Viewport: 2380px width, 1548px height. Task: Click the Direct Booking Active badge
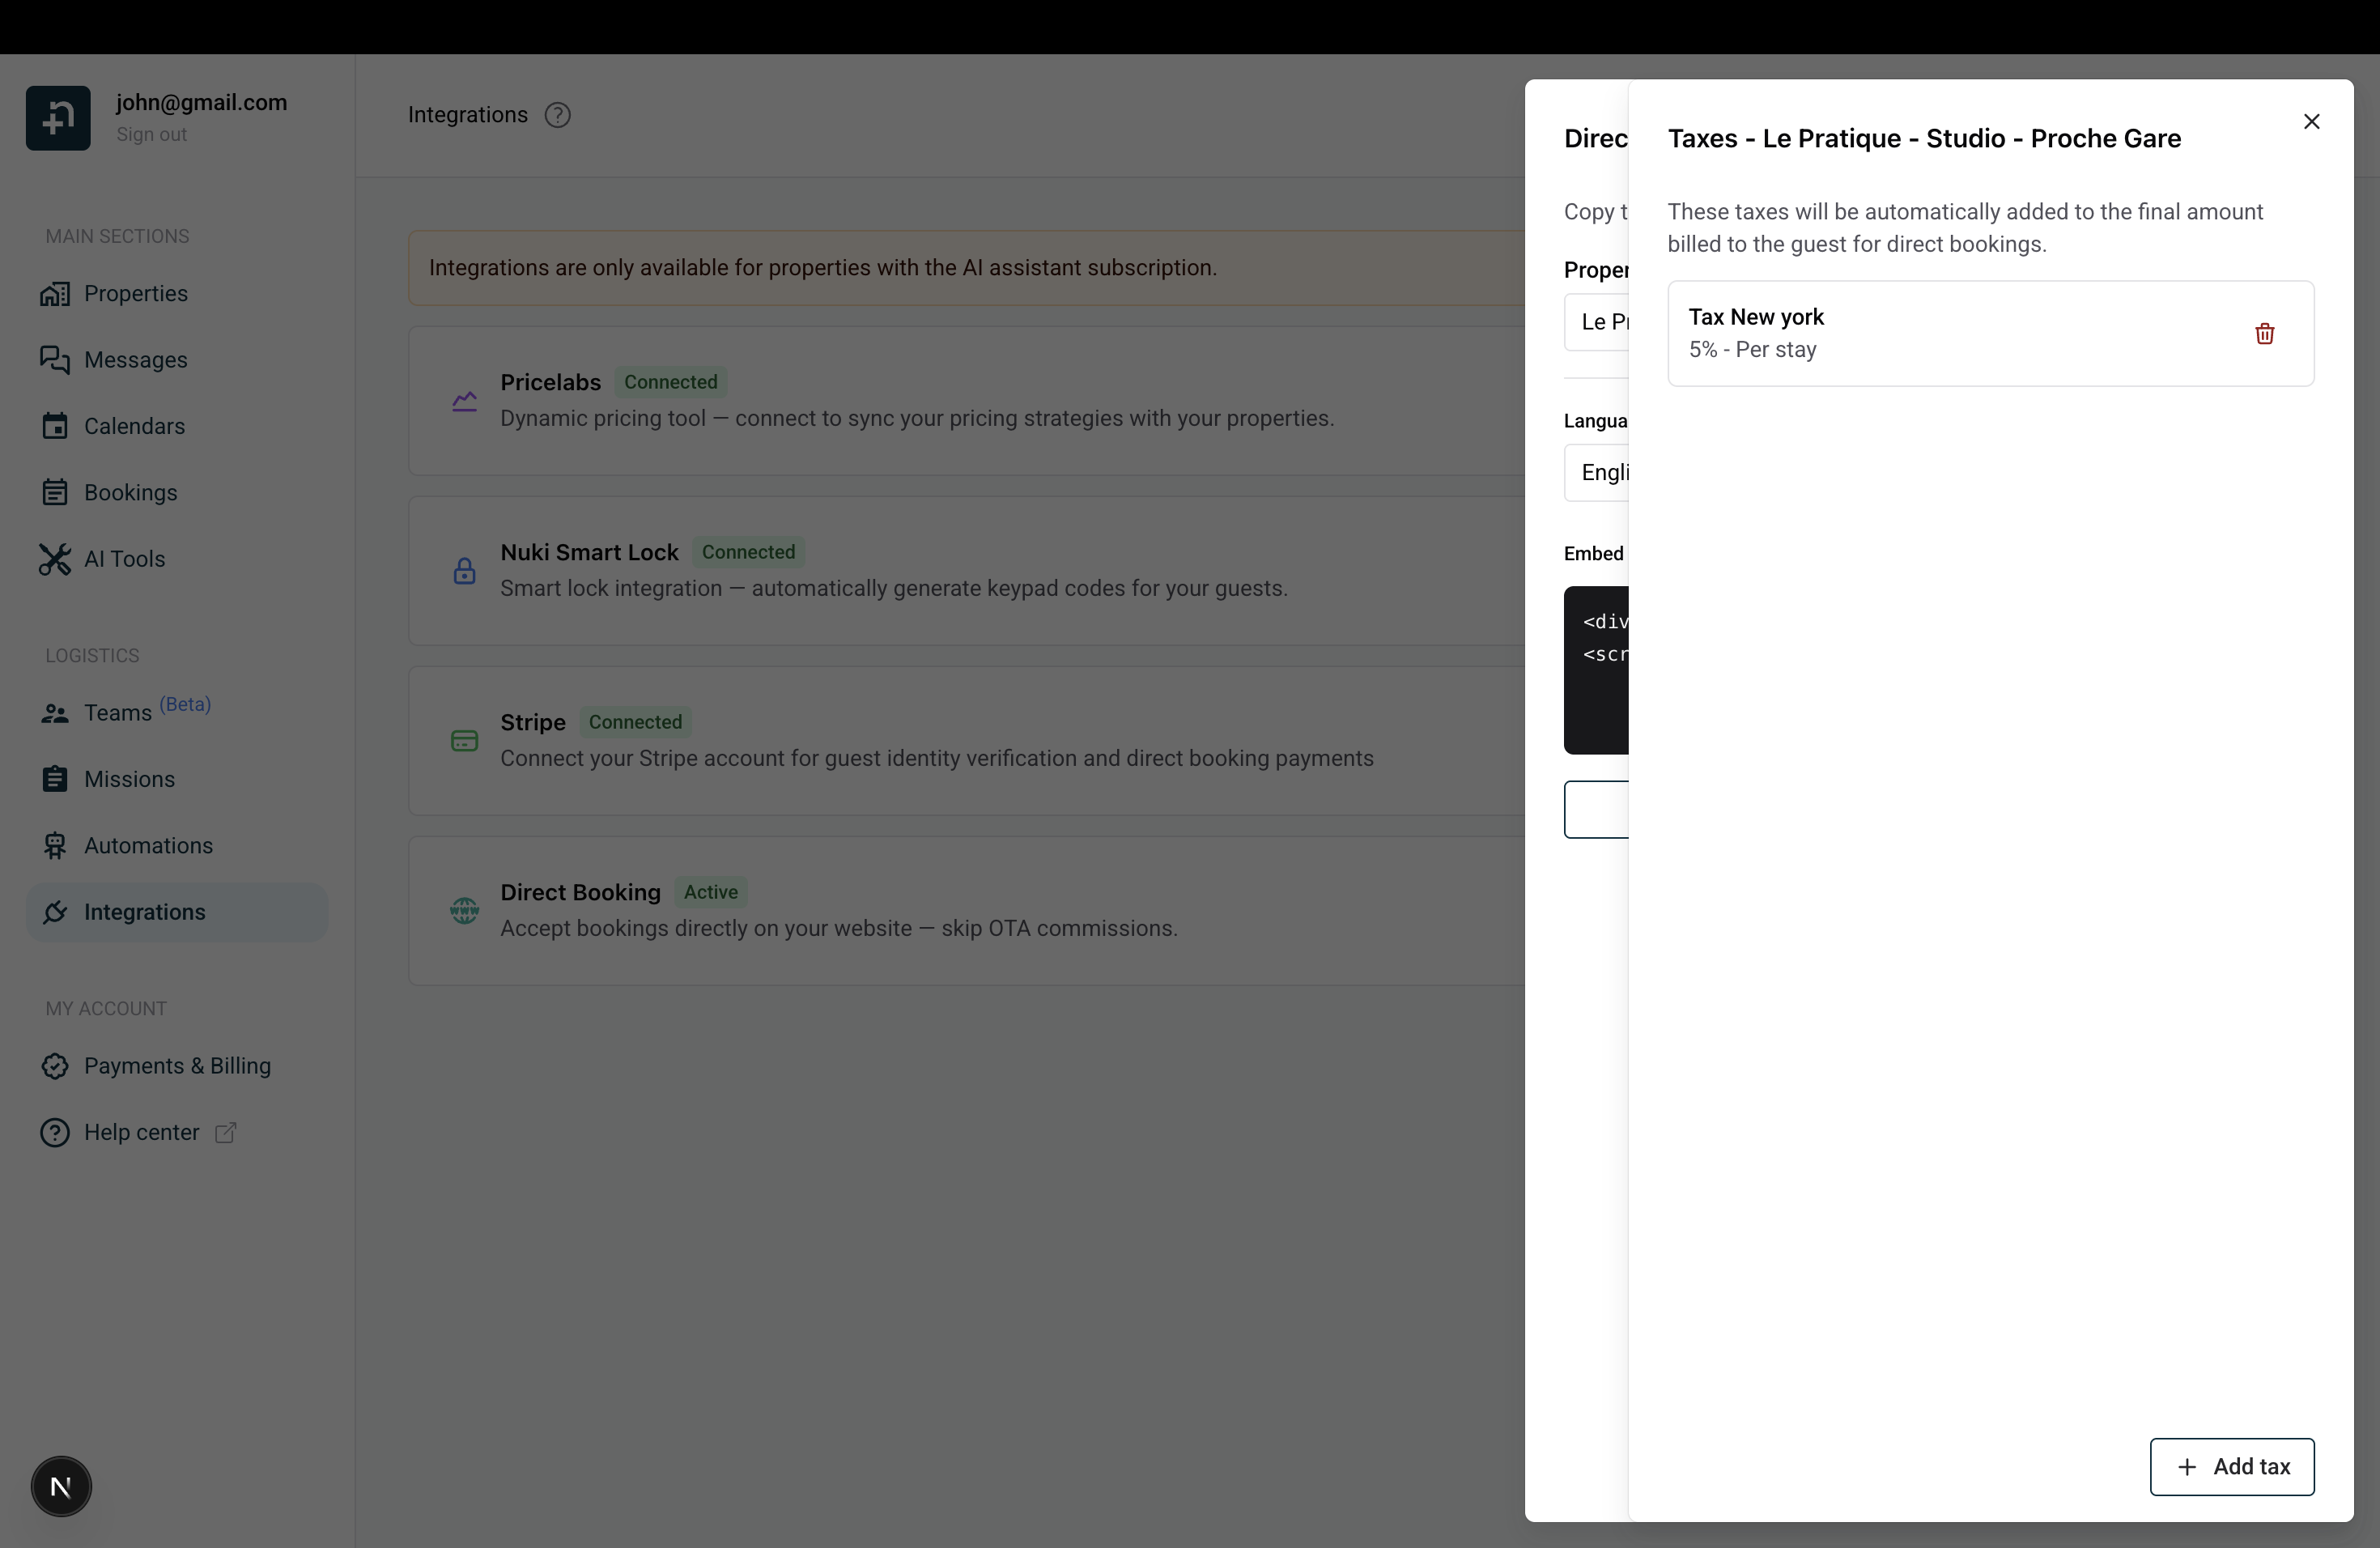pos(711,892)
